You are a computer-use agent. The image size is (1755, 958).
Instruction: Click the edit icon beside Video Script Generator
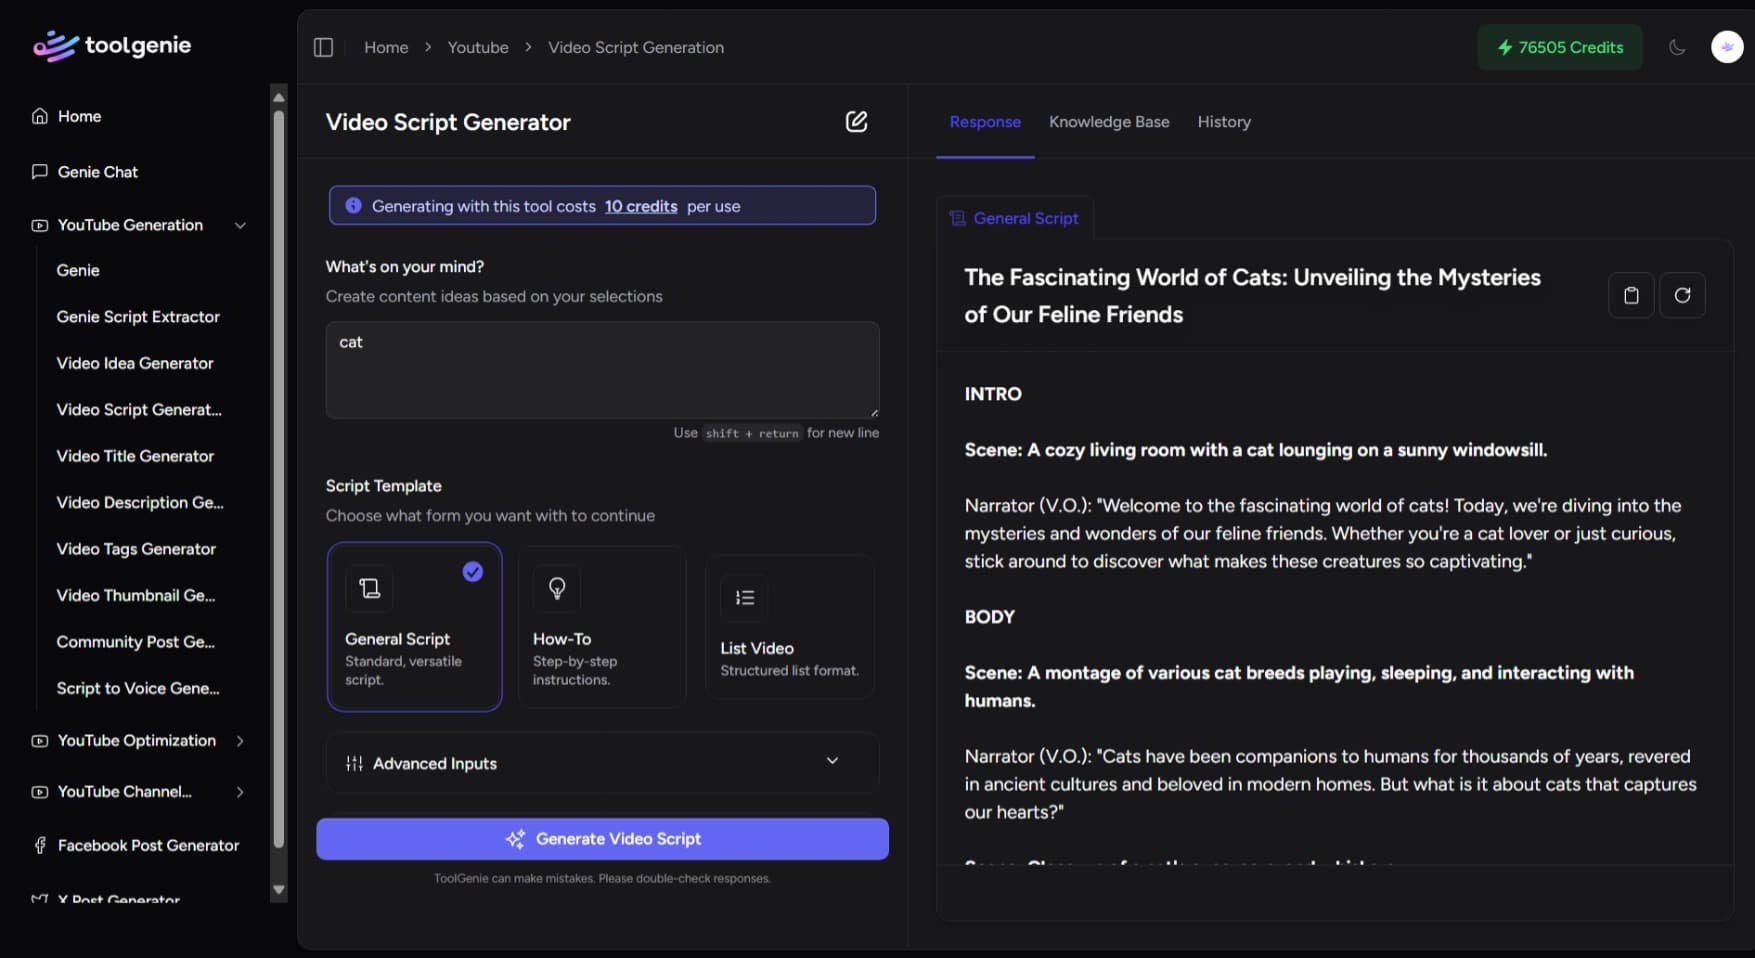(856, 122)
